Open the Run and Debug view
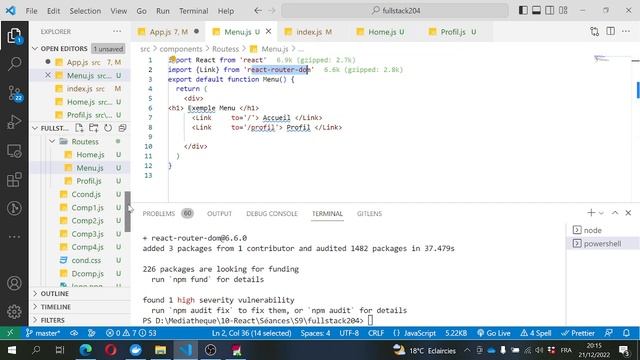The height and width of the screenshot is (360, 640). tap(14, 122)
